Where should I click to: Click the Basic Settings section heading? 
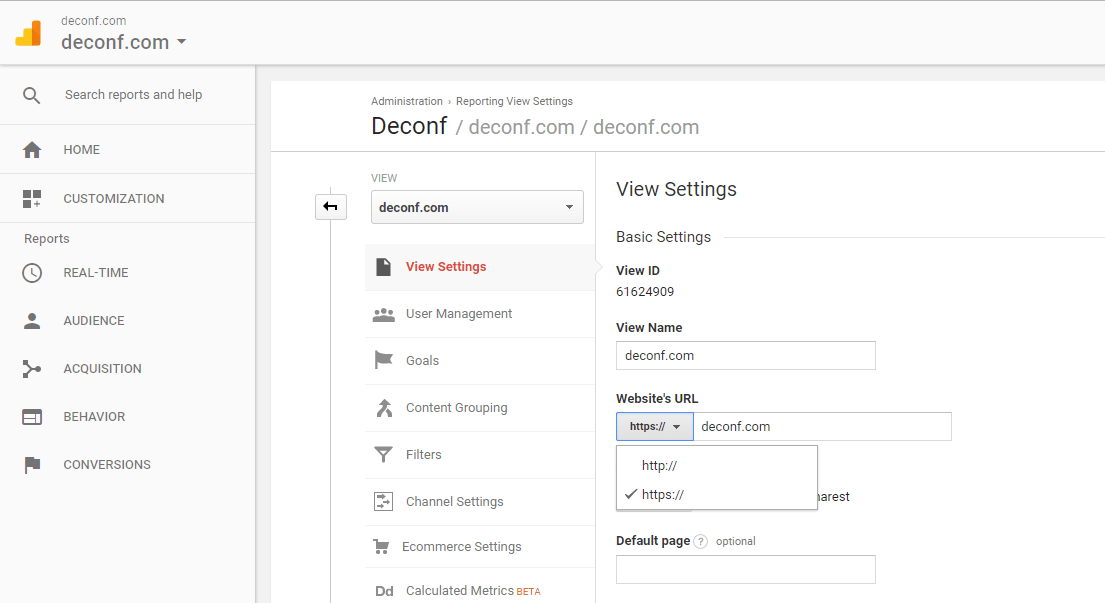663,237
